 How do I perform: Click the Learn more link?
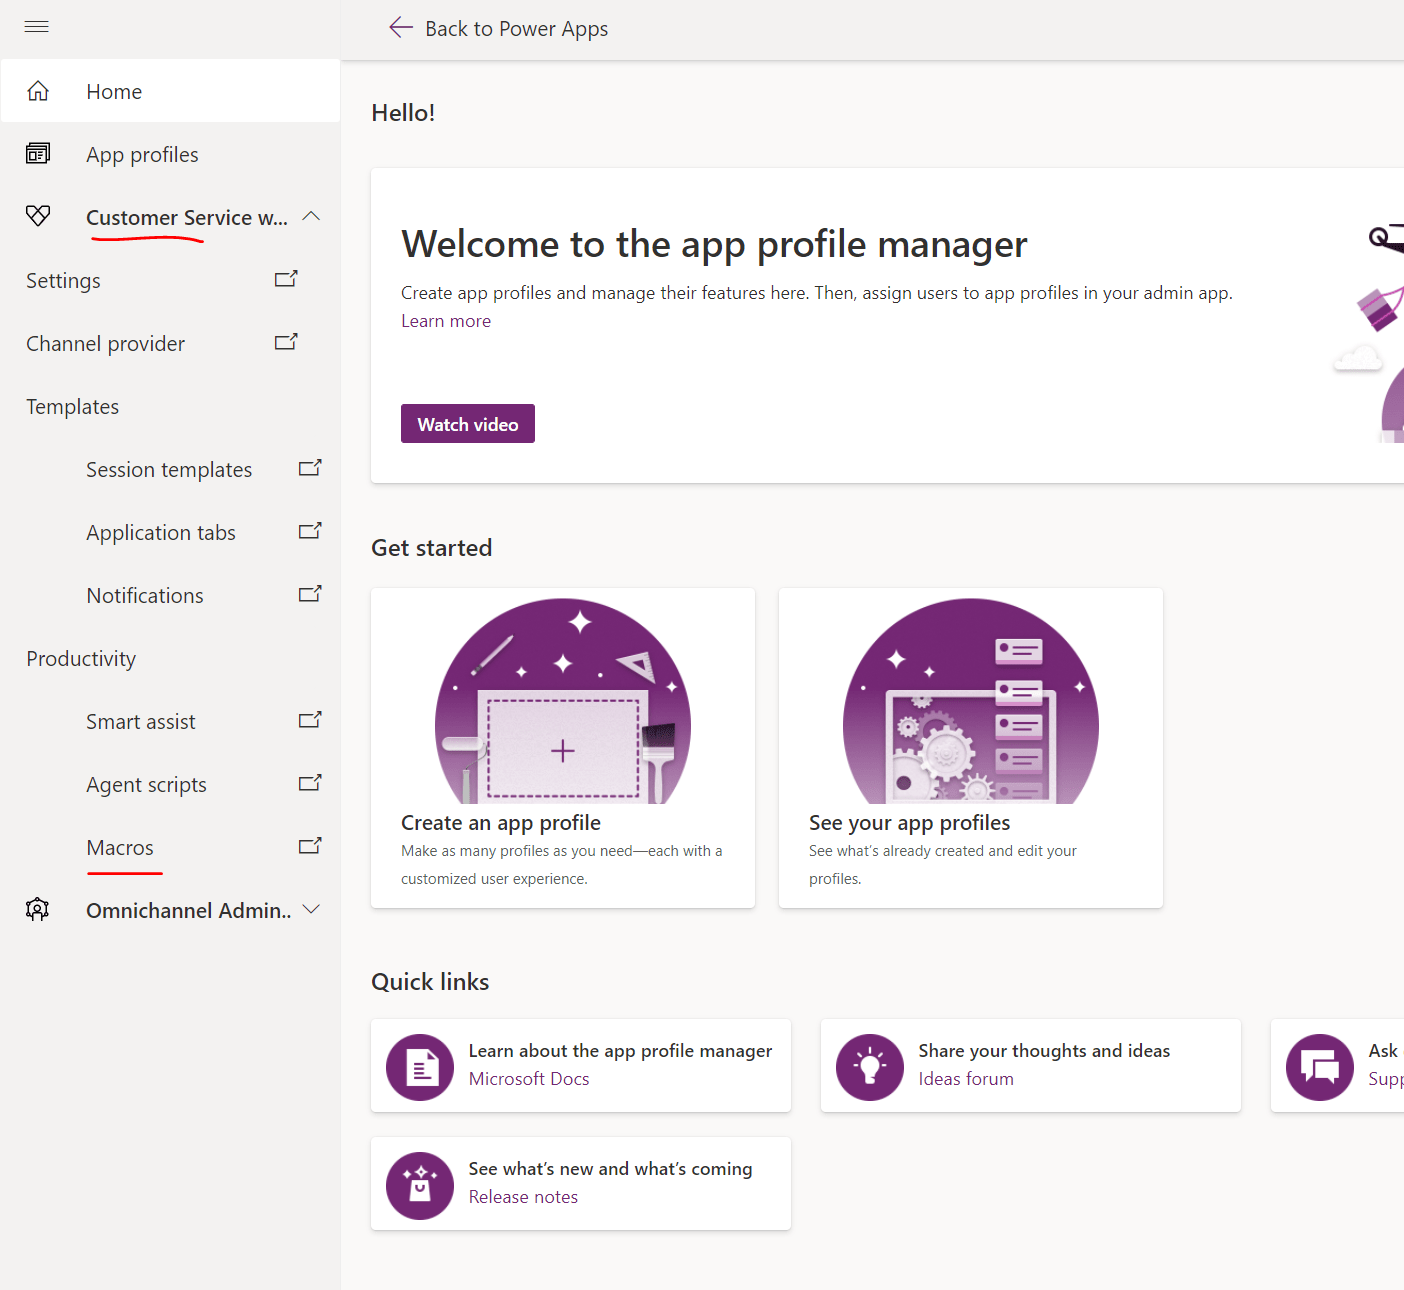(446, 321)
